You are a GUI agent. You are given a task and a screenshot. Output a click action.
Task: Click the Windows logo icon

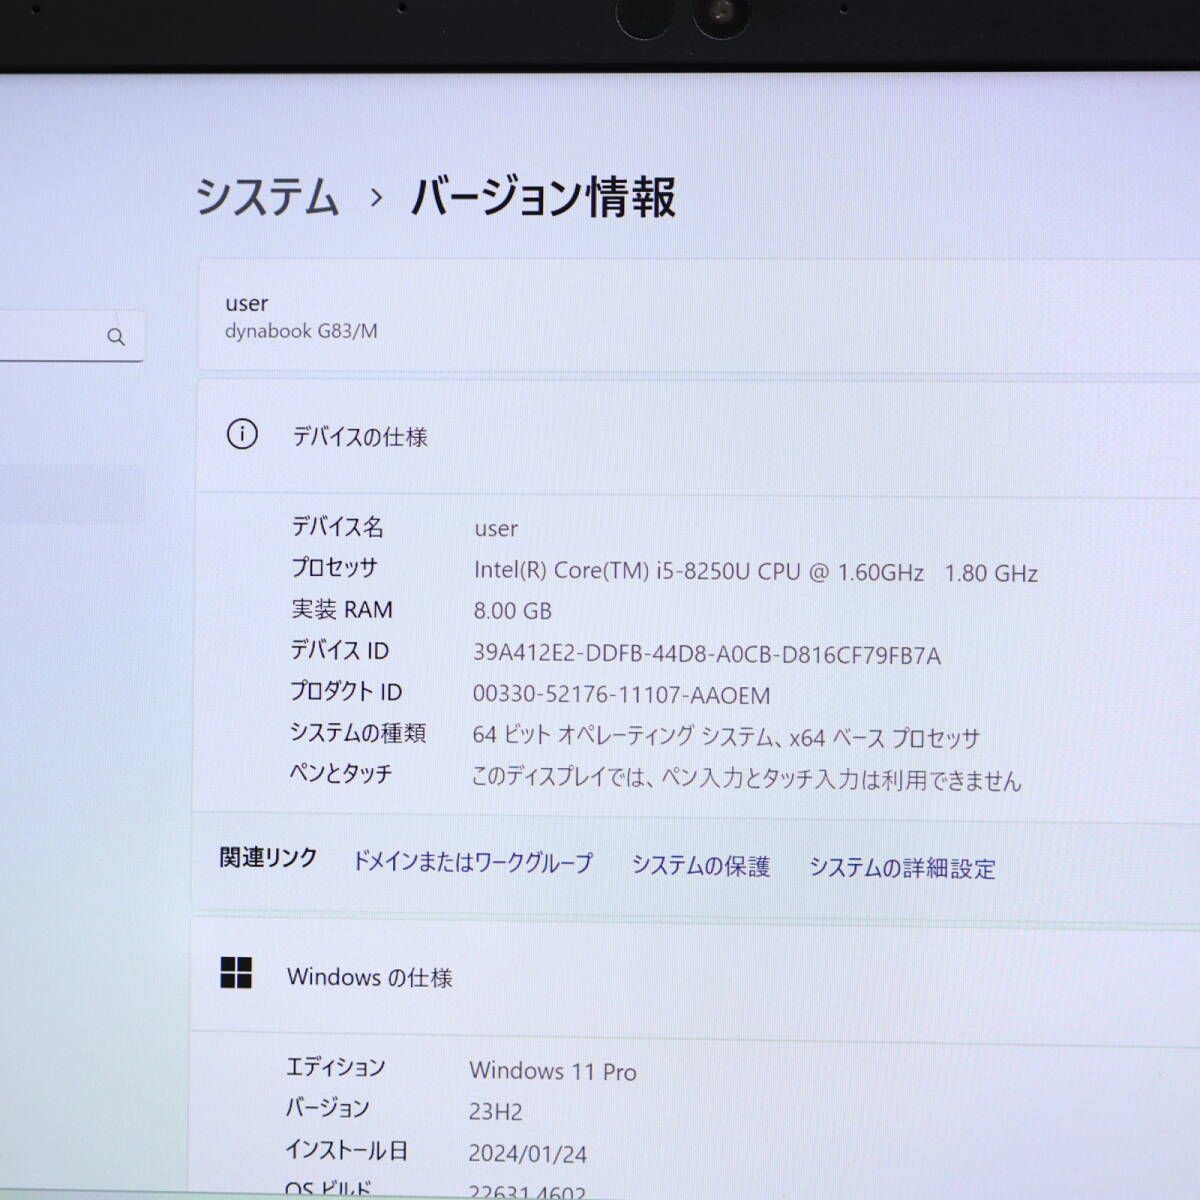point(236,972)
